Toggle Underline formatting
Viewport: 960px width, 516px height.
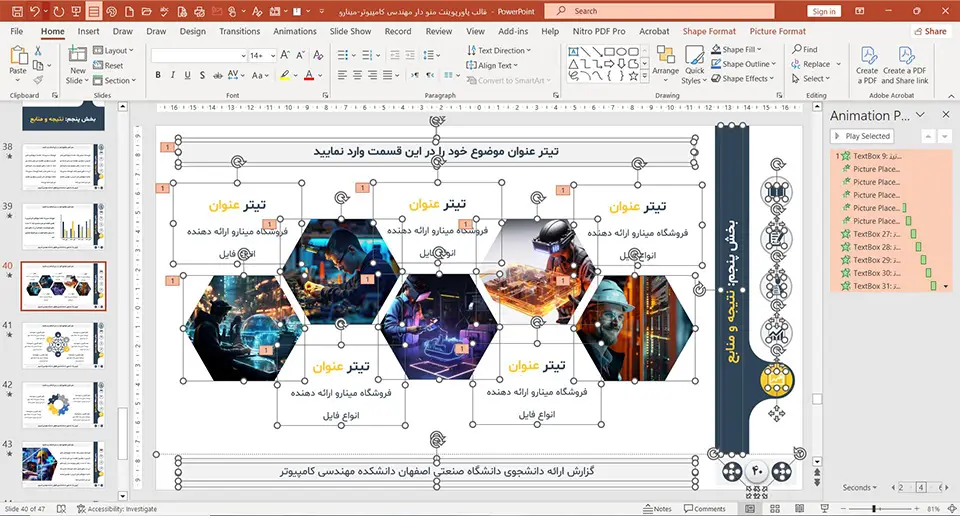[187, 75]
